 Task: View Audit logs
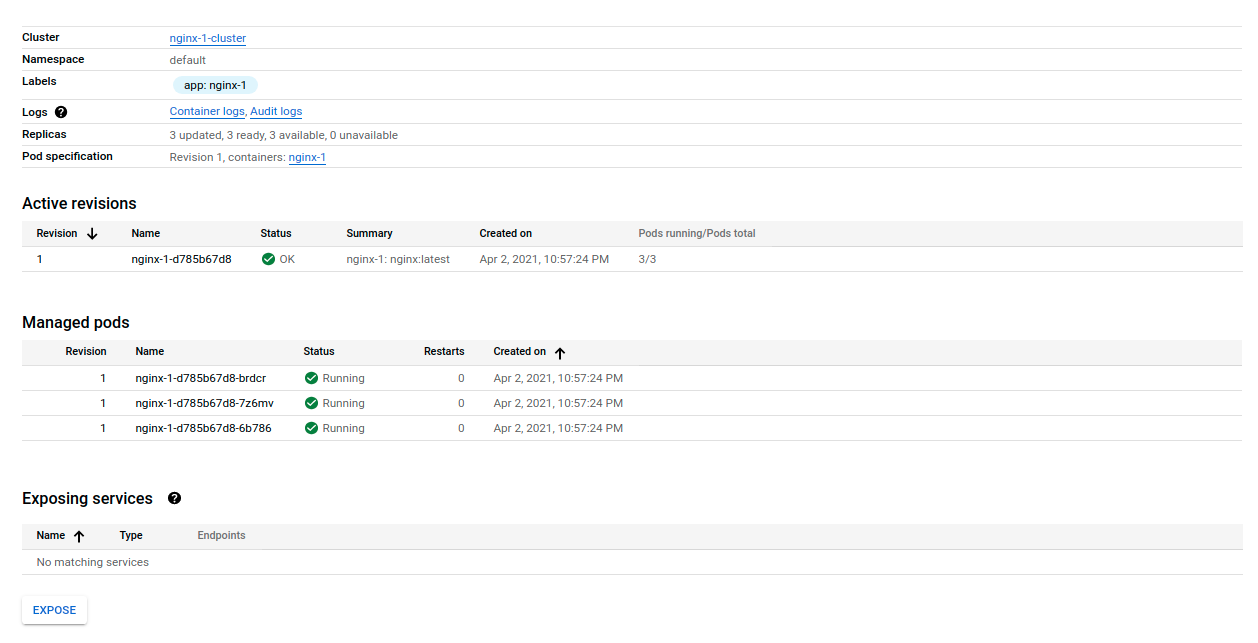coord(276,112)
